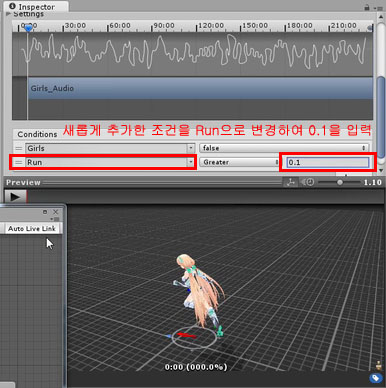Click the 0:00 (000.0%) preview time readout

(196, 367)
